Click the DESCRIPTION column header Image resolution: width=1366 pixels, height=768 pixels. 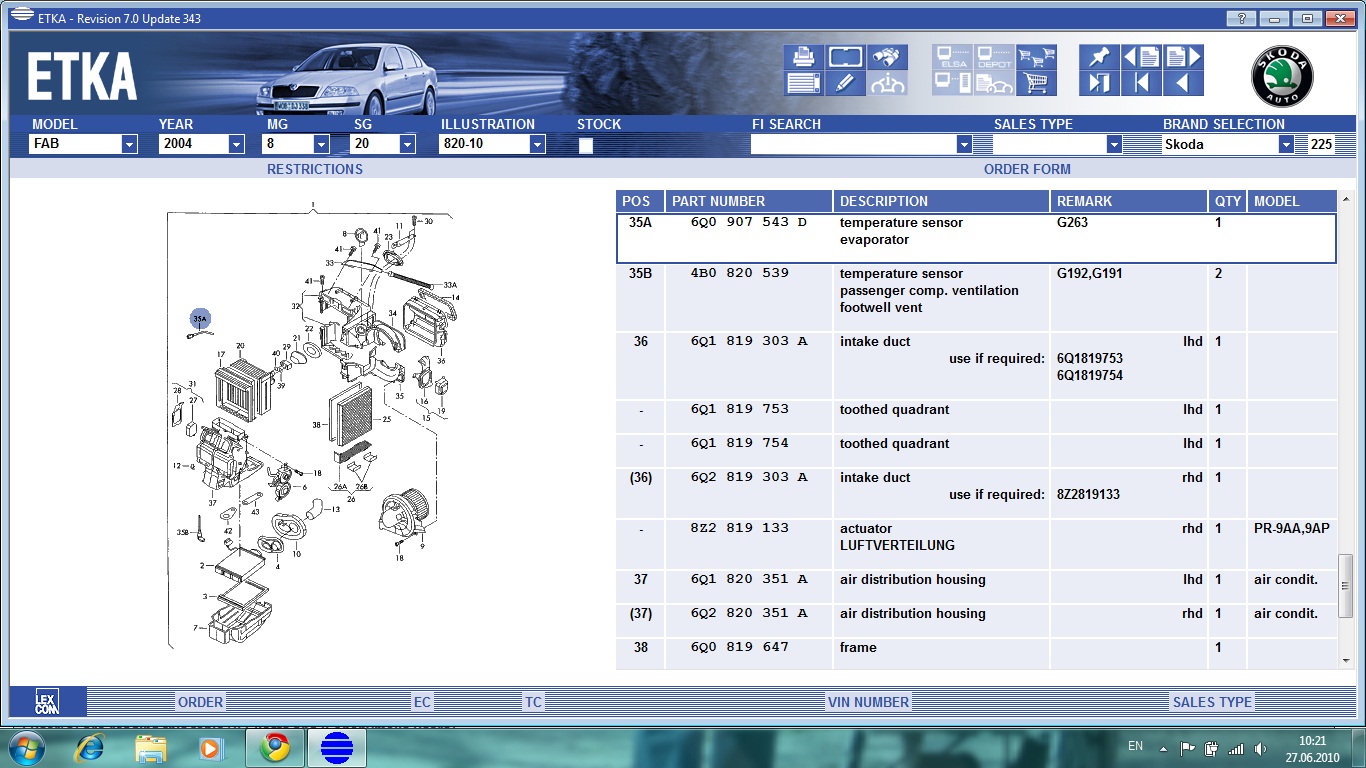point(942,201)
